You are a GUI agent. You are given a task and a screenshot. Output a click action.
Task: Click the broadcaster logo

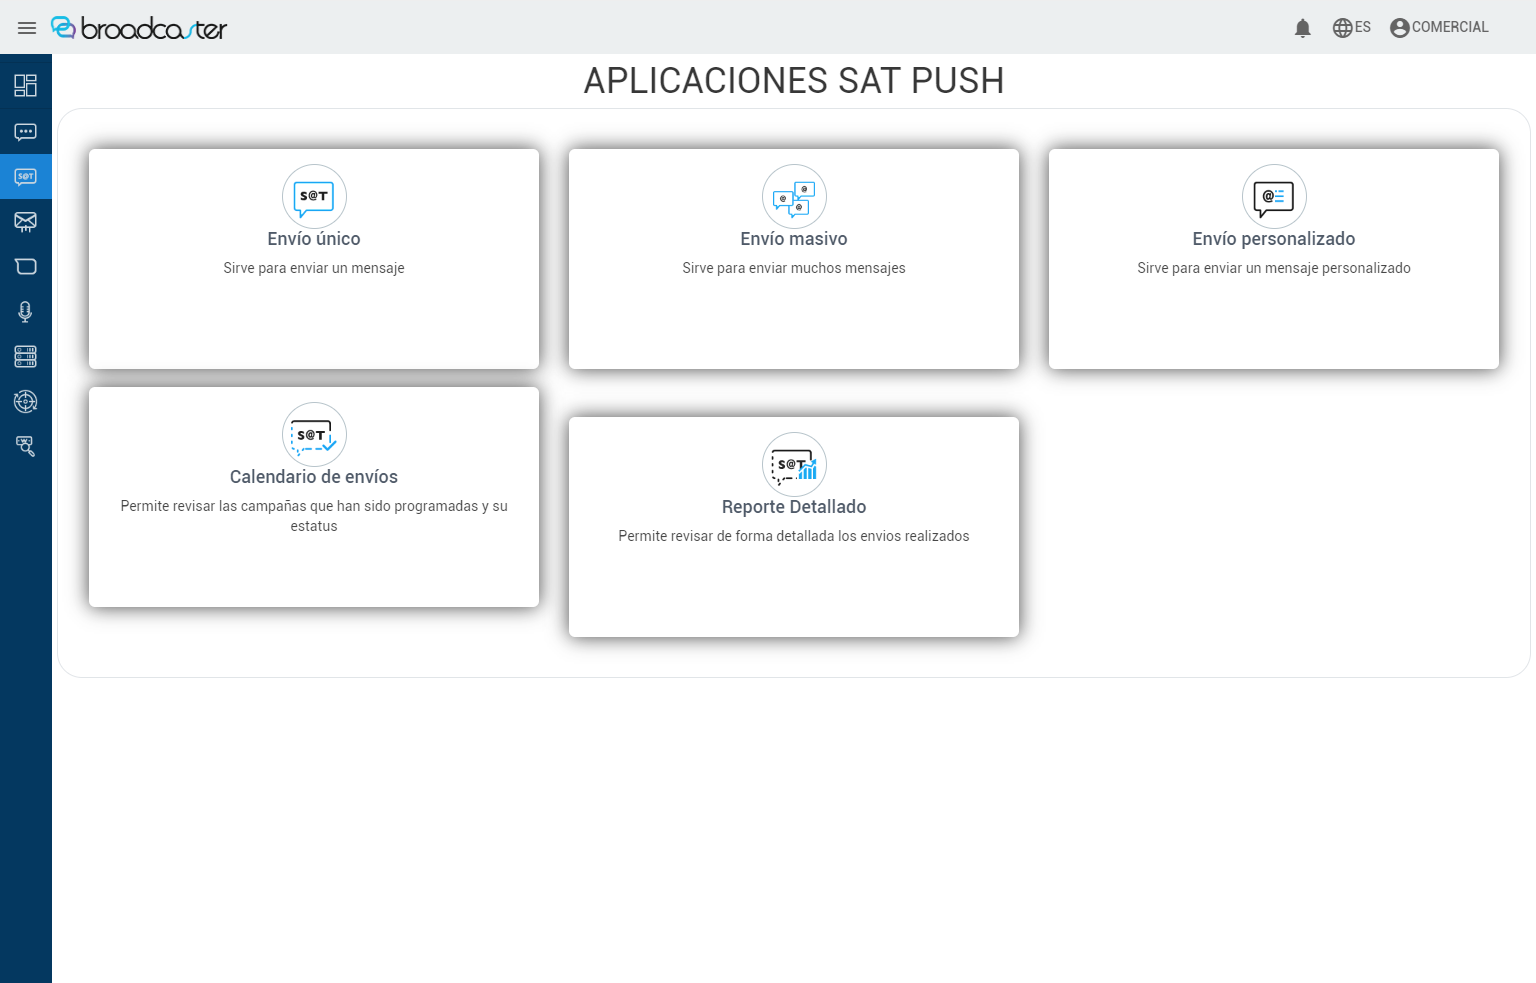point(138,27)
